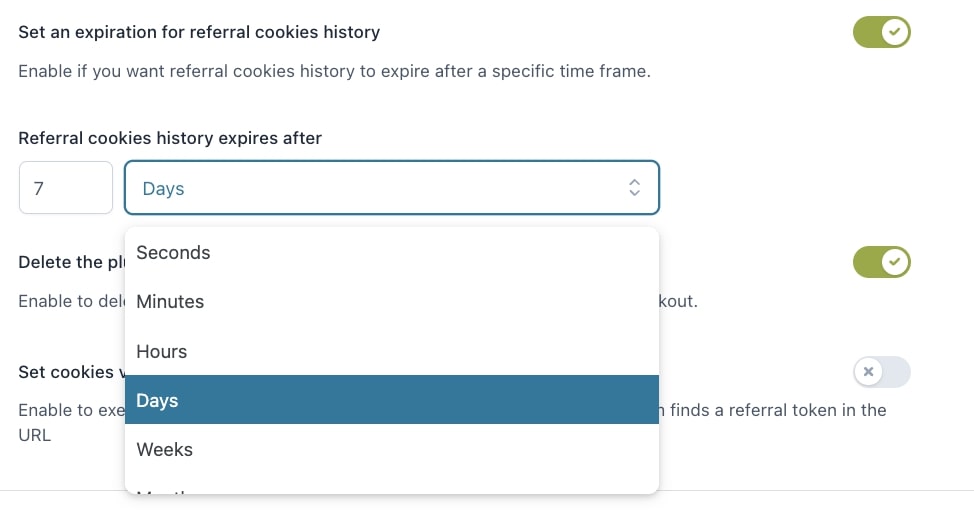Click the checkmark icon on the first green switch
The width and height of the screenshot is (974, 518).
894,32
